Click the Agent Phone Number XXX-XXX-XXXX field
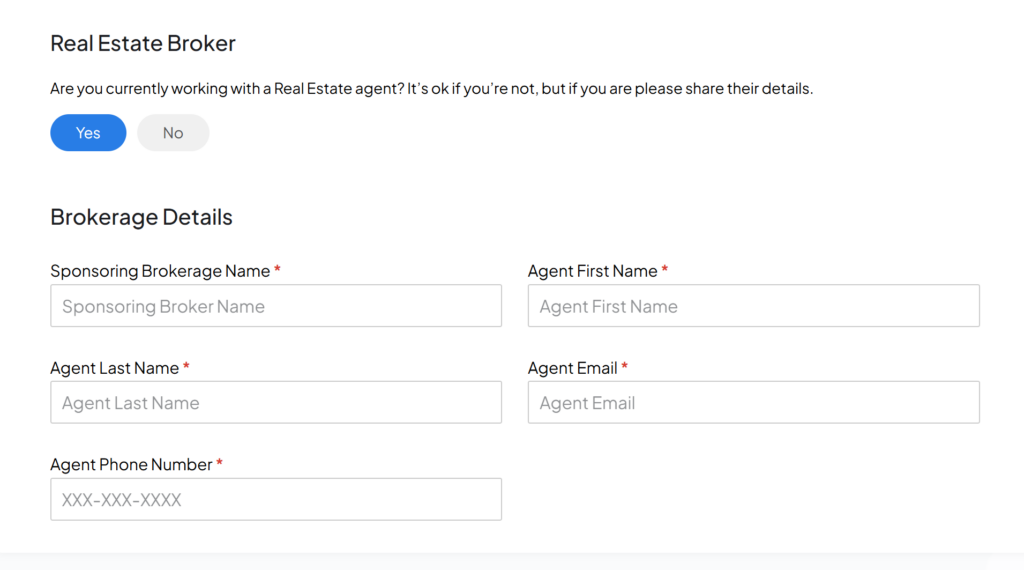Image resolution: width=1024 pixels, height=570 pixels. [x=276, y=499]
